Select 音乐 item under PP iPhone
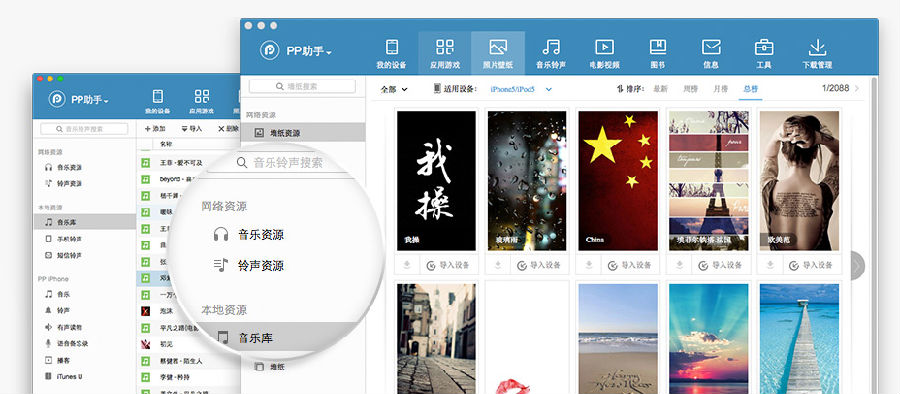This screenshot has width=900, height=394. pyautogui.click(x=57, y=294)
